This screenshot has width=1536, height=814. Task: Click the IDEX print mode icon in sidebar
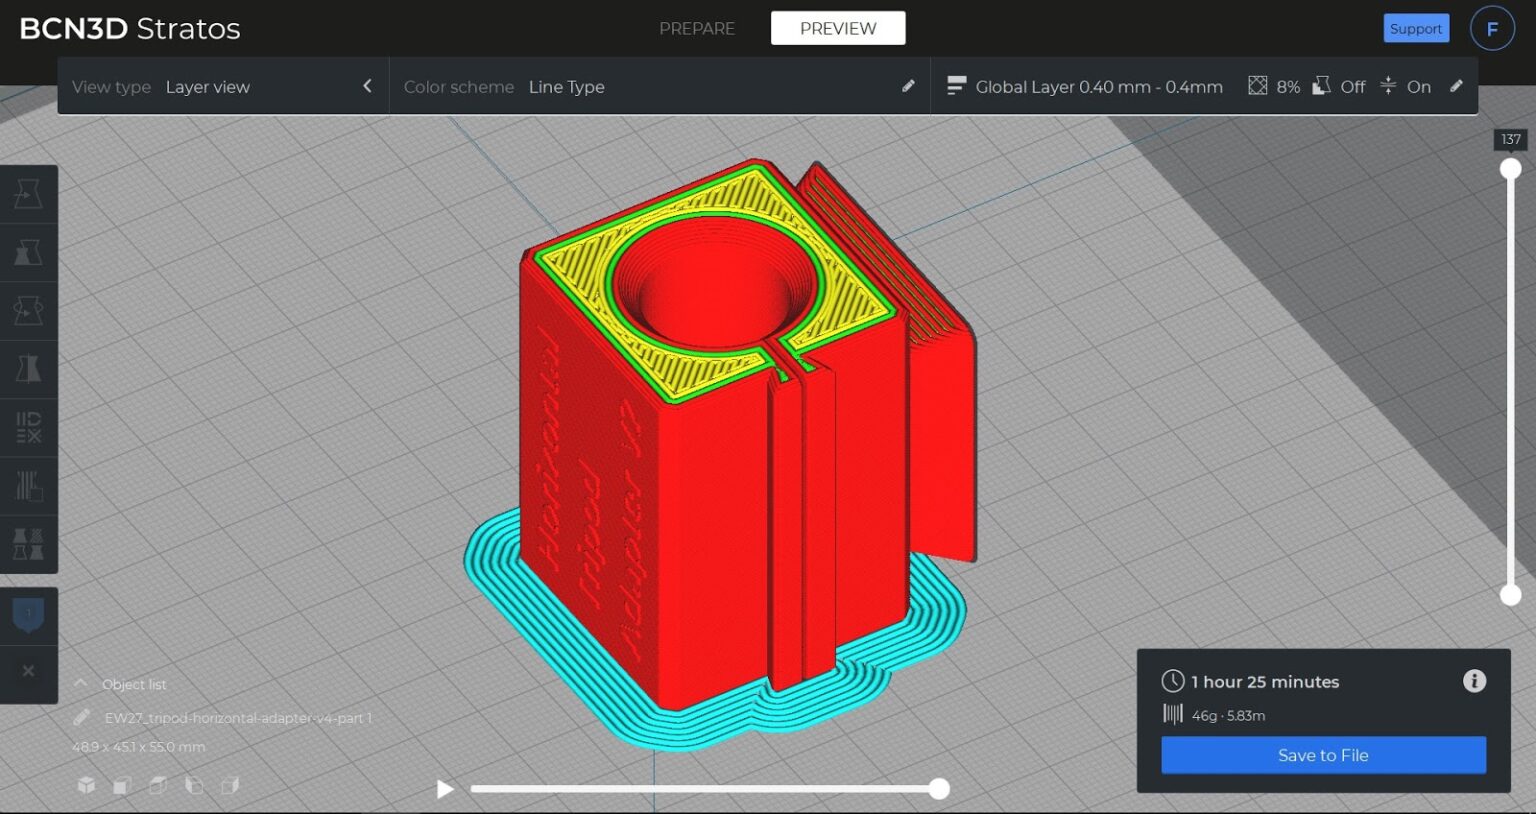pyautogui.click(x=29, y=428)
